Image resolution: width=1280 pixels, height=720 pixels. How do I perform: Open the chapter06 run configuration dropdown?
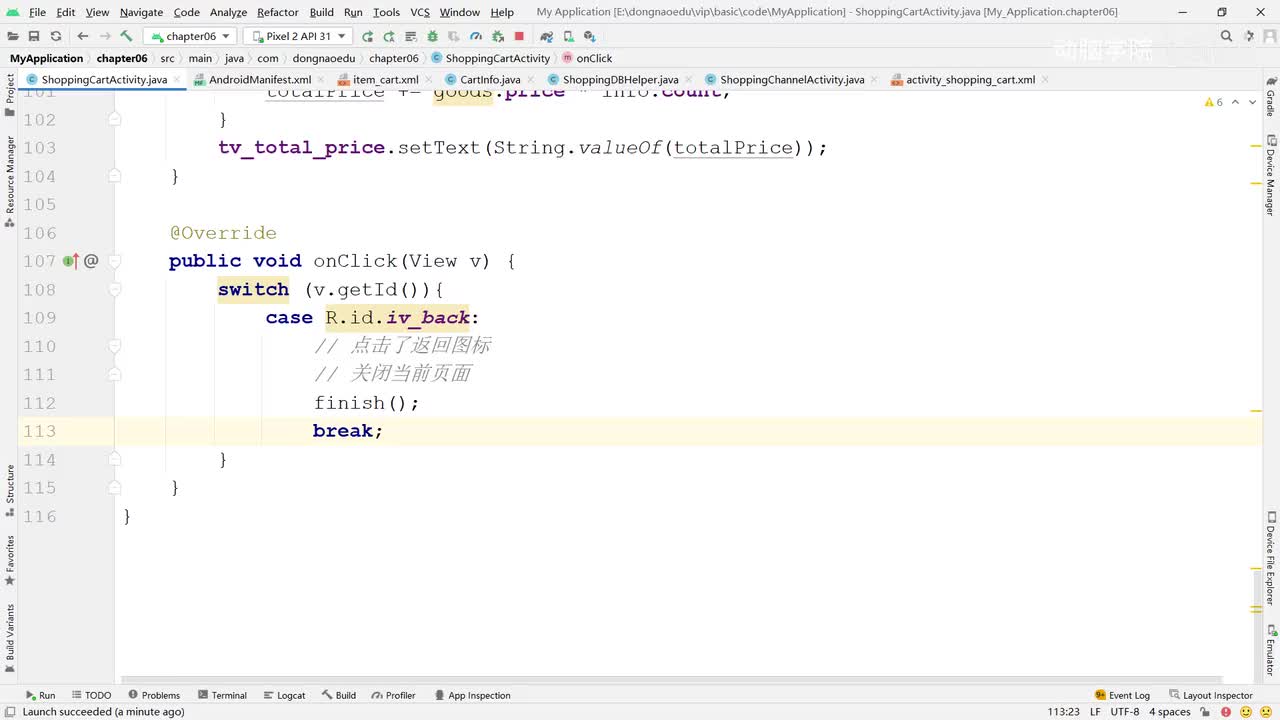(x=190, y=36)
